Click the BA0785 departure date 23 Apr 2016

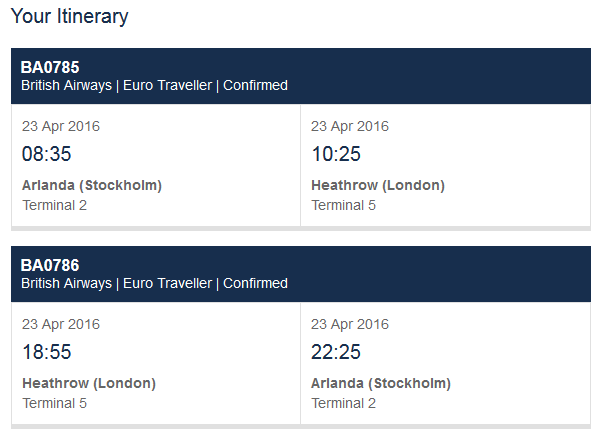tap(61, 126)
